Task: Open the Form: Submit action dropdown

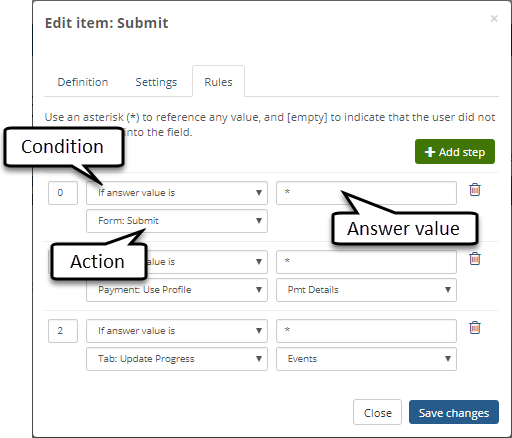Action: (x=177, y=221)
